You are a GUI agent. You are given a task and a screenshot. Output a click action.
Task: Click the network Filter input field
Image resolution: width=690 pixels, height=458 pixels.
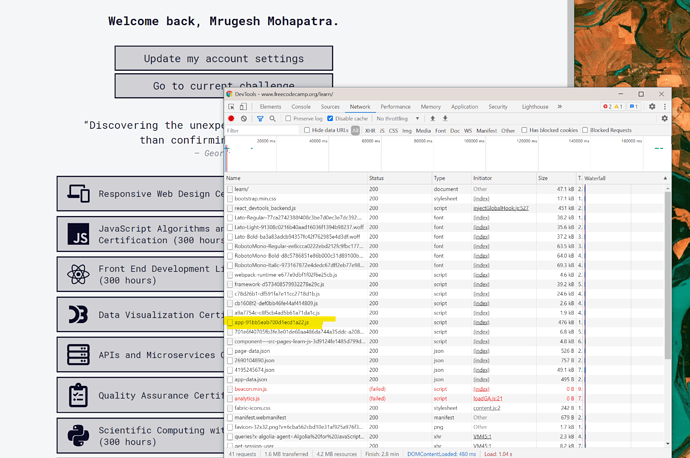pos(262,131)
